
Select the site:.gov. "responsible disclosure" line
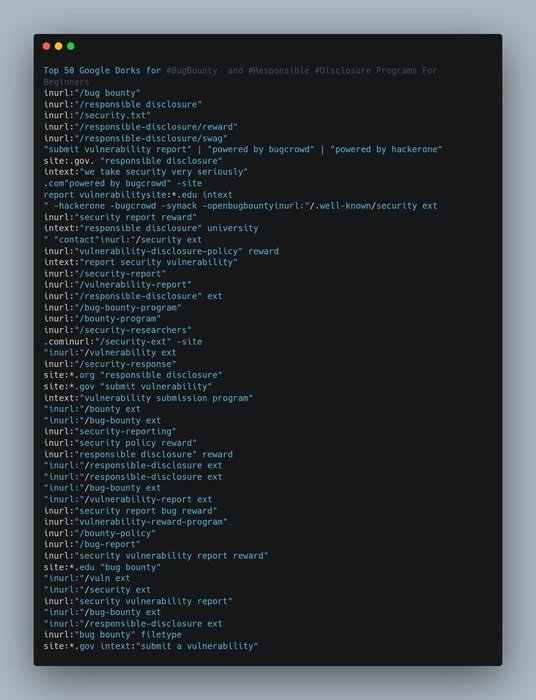[x=133, y=161]
